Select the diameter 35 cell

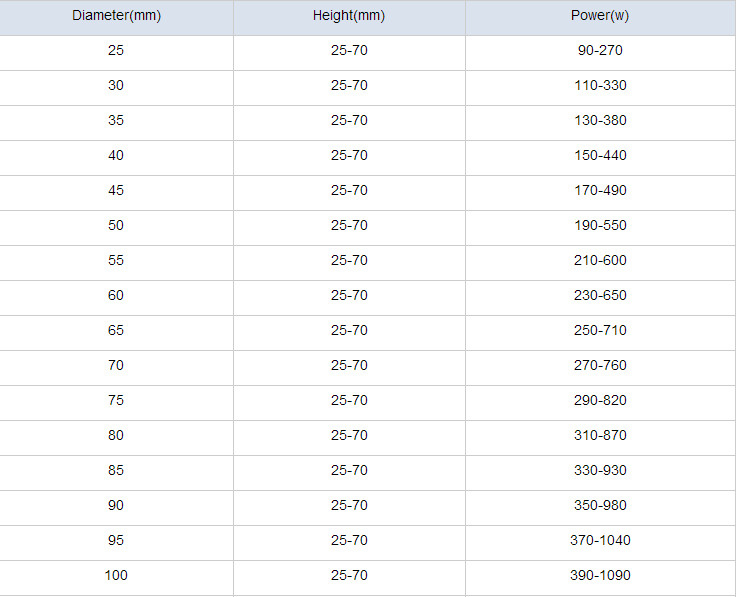pos(116,121)
